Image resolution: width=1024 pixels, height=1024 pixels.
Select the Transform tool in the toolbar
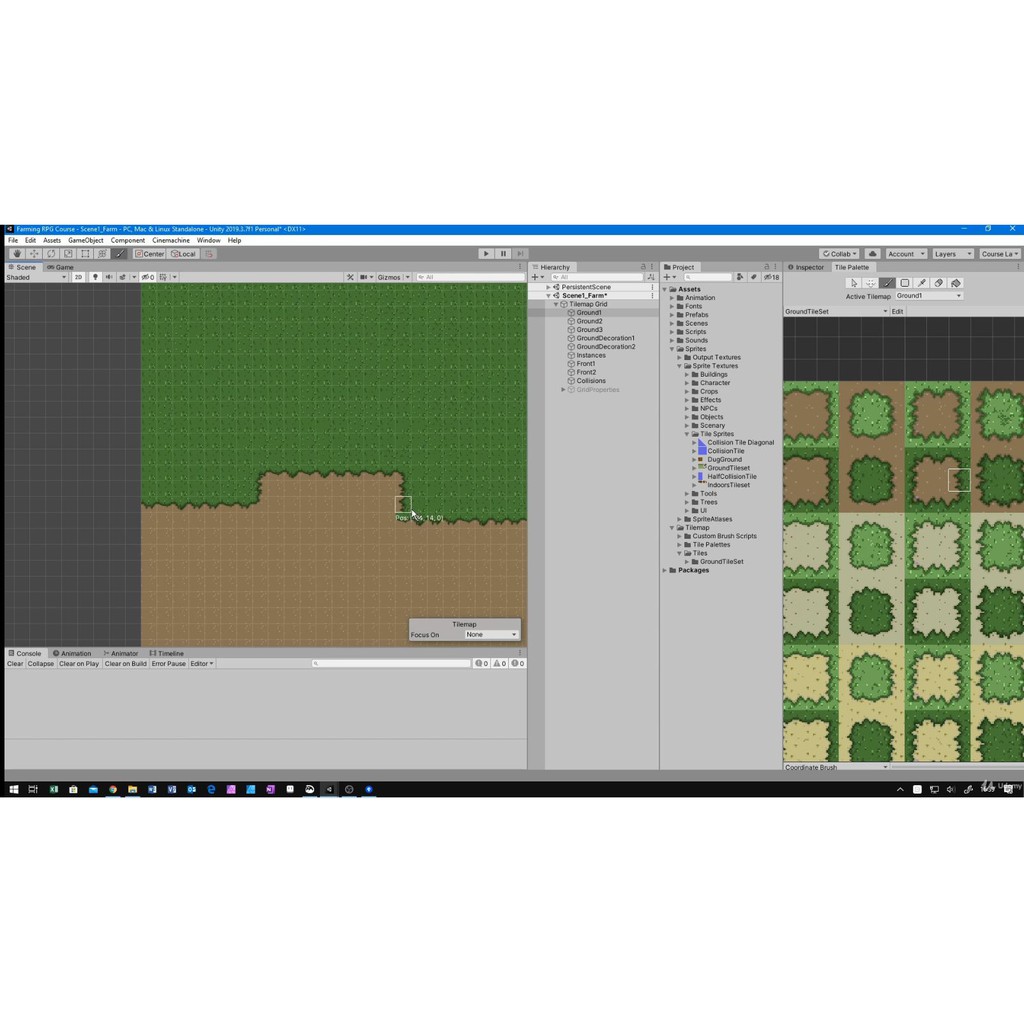tap(102, 253)
